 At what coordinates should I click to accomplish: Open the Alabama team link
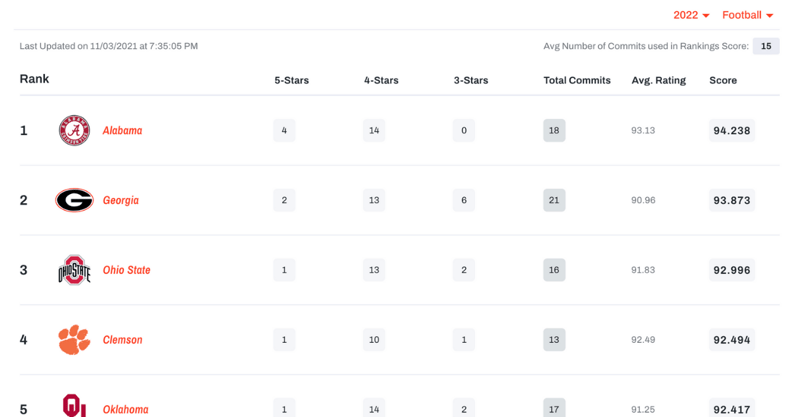tap(122, 130)
